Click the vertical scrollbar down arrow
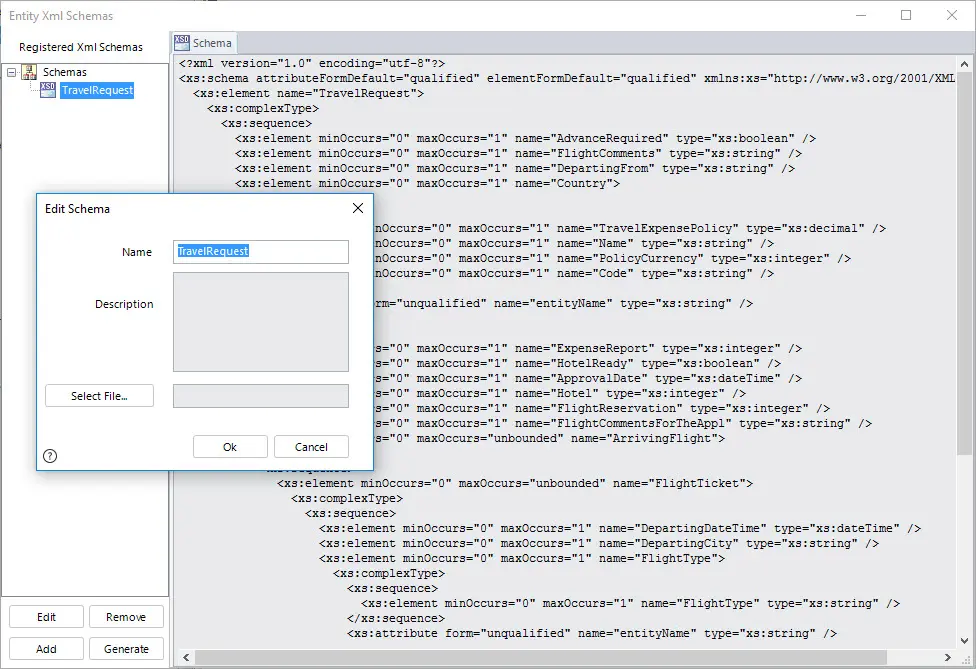This screenshot has width=976, height=669. pos(964,640)
